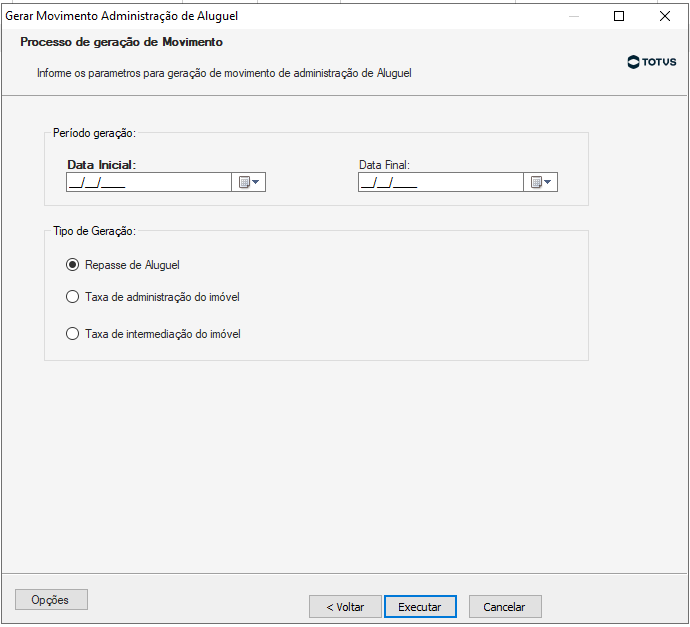Focus the Data Final date field
690x627 pixels.
point(440,182)
